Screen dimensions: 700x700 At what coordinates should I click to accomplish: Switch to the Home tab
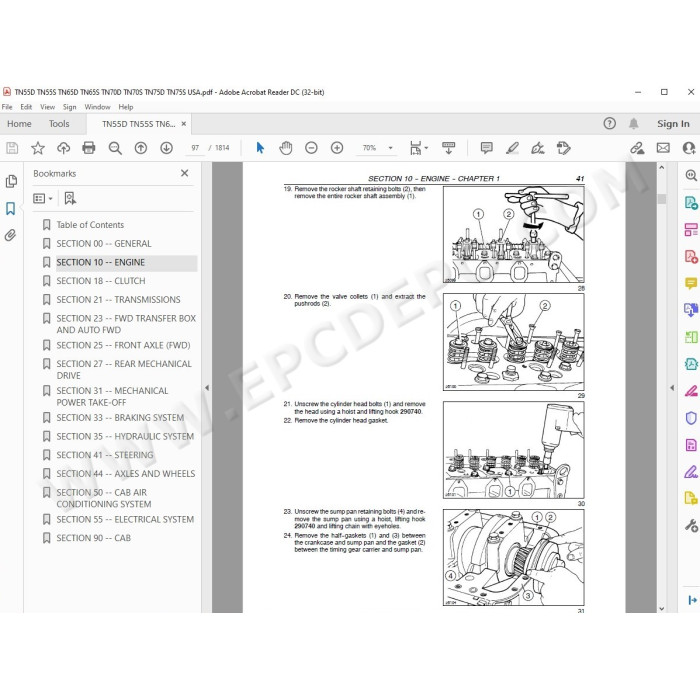click(19, 124)
